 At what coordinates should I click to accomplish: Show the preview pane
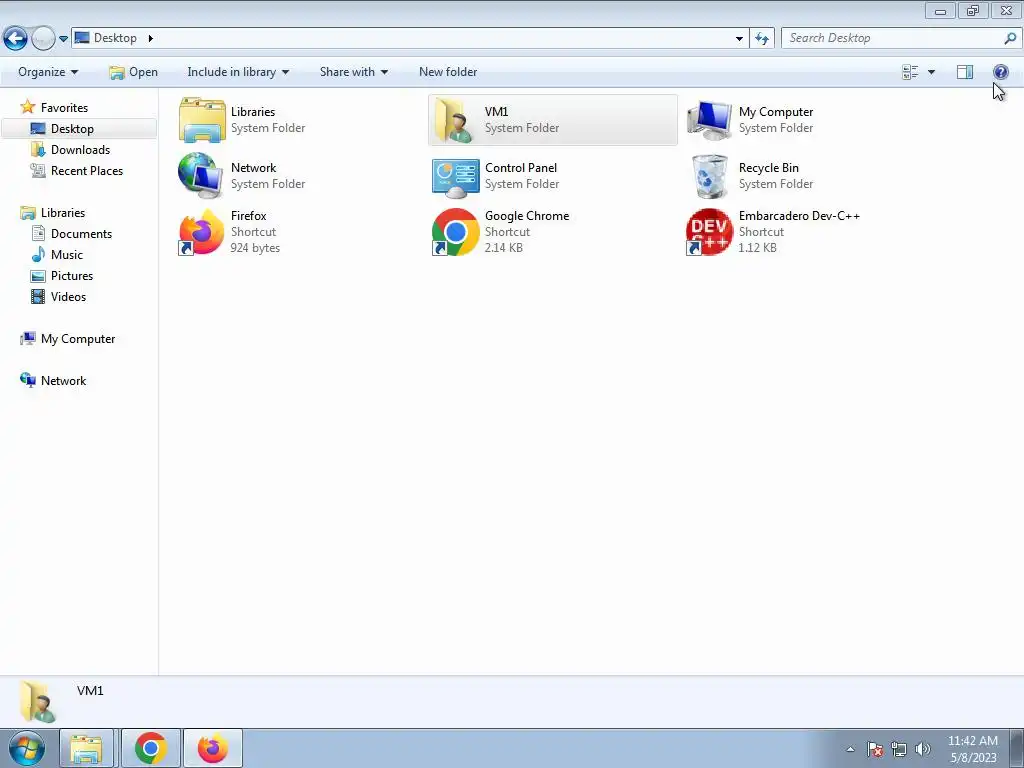965,72
